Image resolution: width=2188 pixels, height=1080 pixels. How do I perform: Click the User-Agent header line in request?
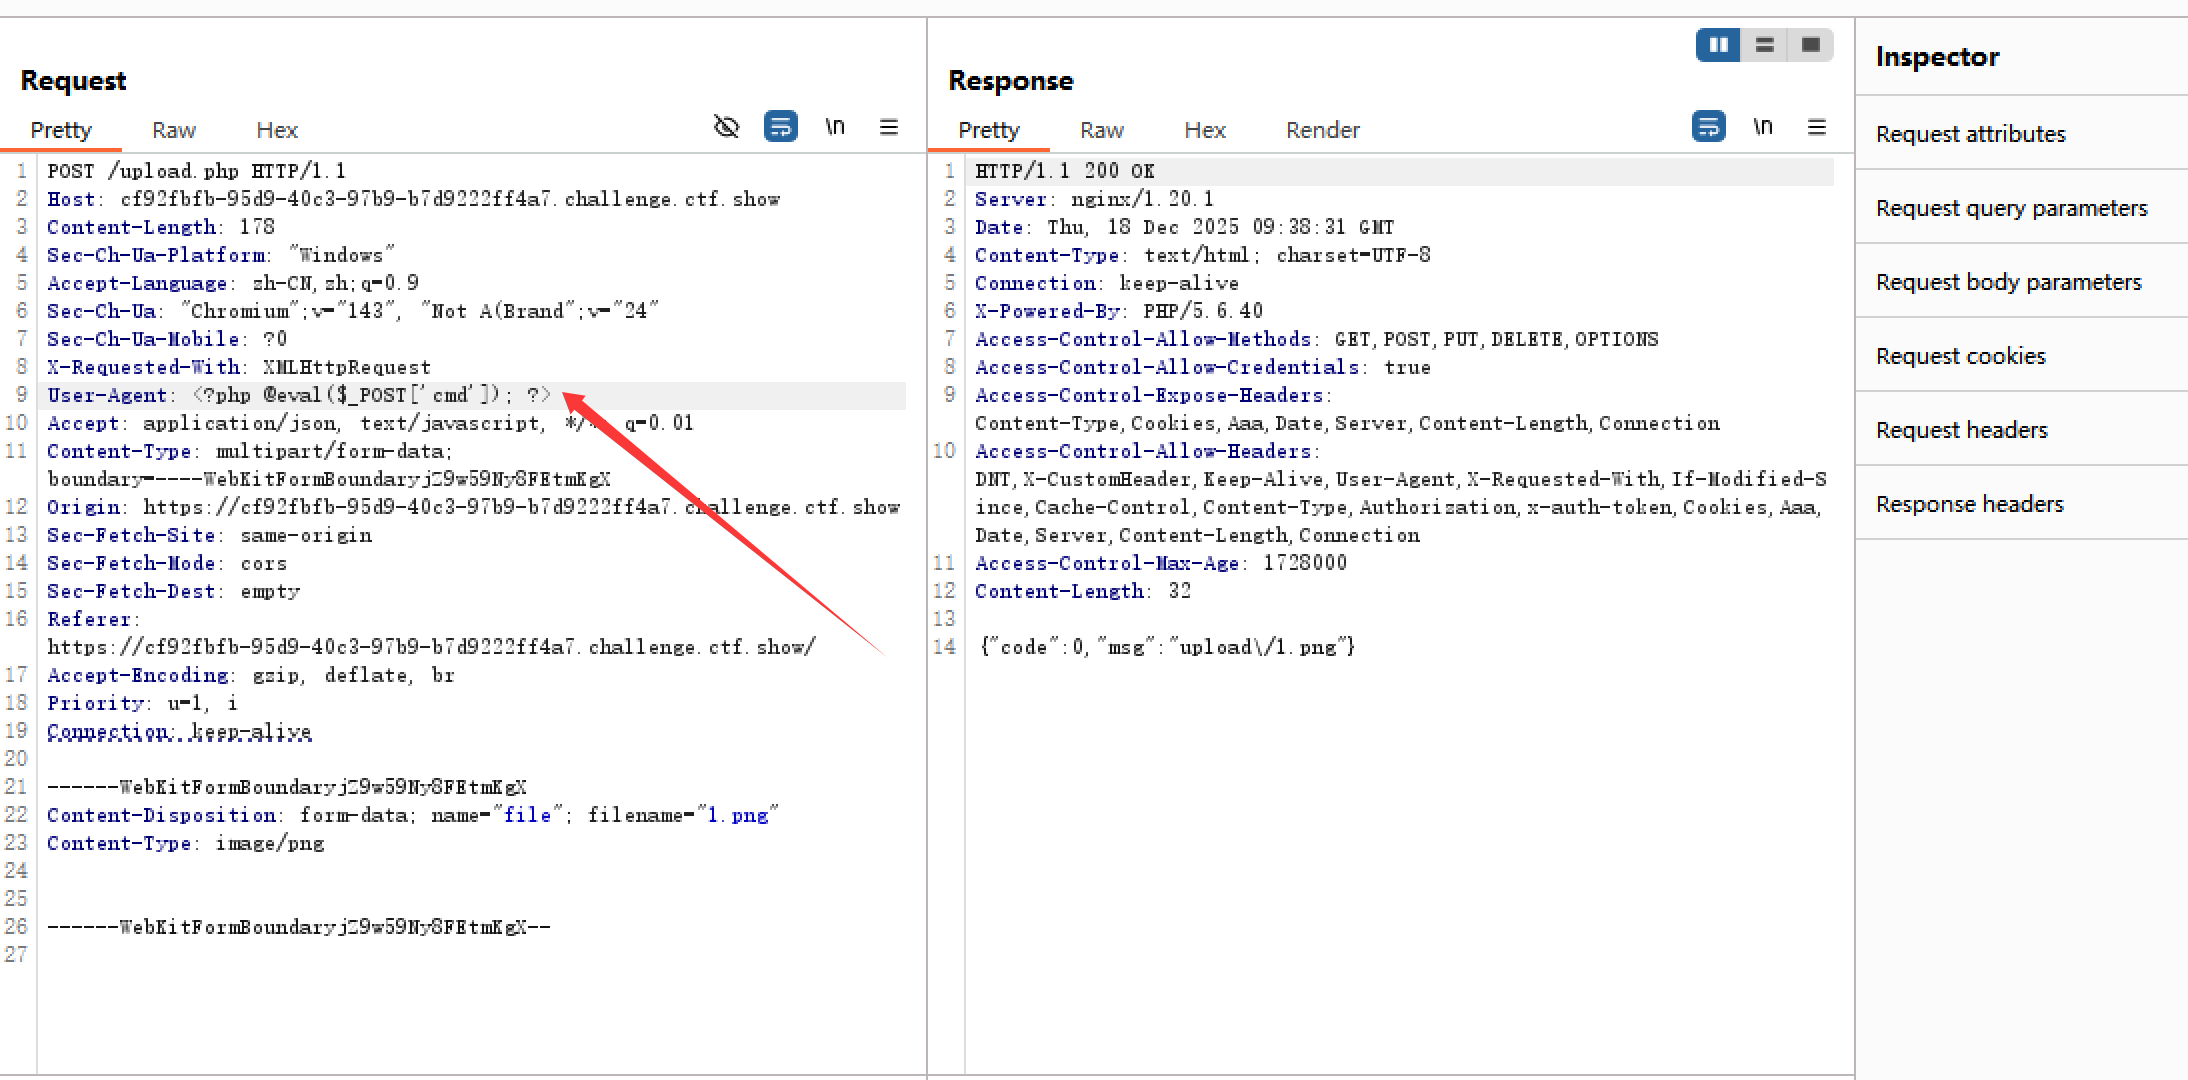click(300, 395)
